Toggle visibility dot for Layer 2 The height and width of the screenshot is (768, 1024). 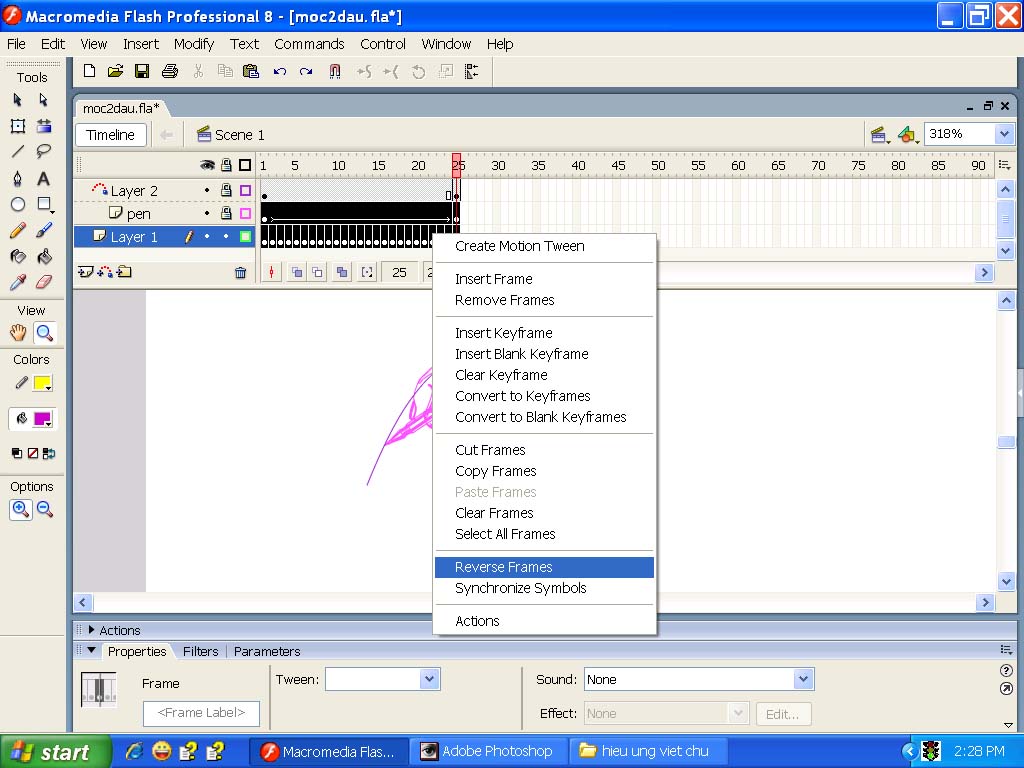(207, 191)
